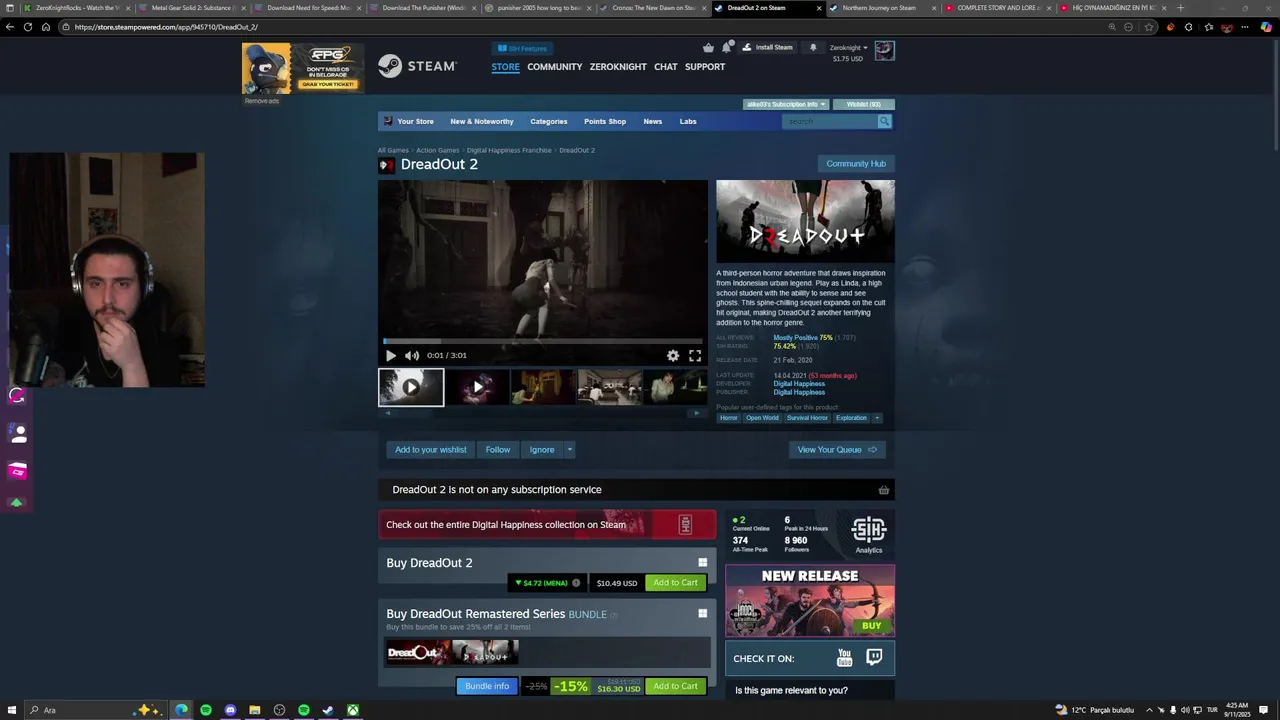
Task: Open the Twitch icon under Check It On
Action: pos(874,657)
